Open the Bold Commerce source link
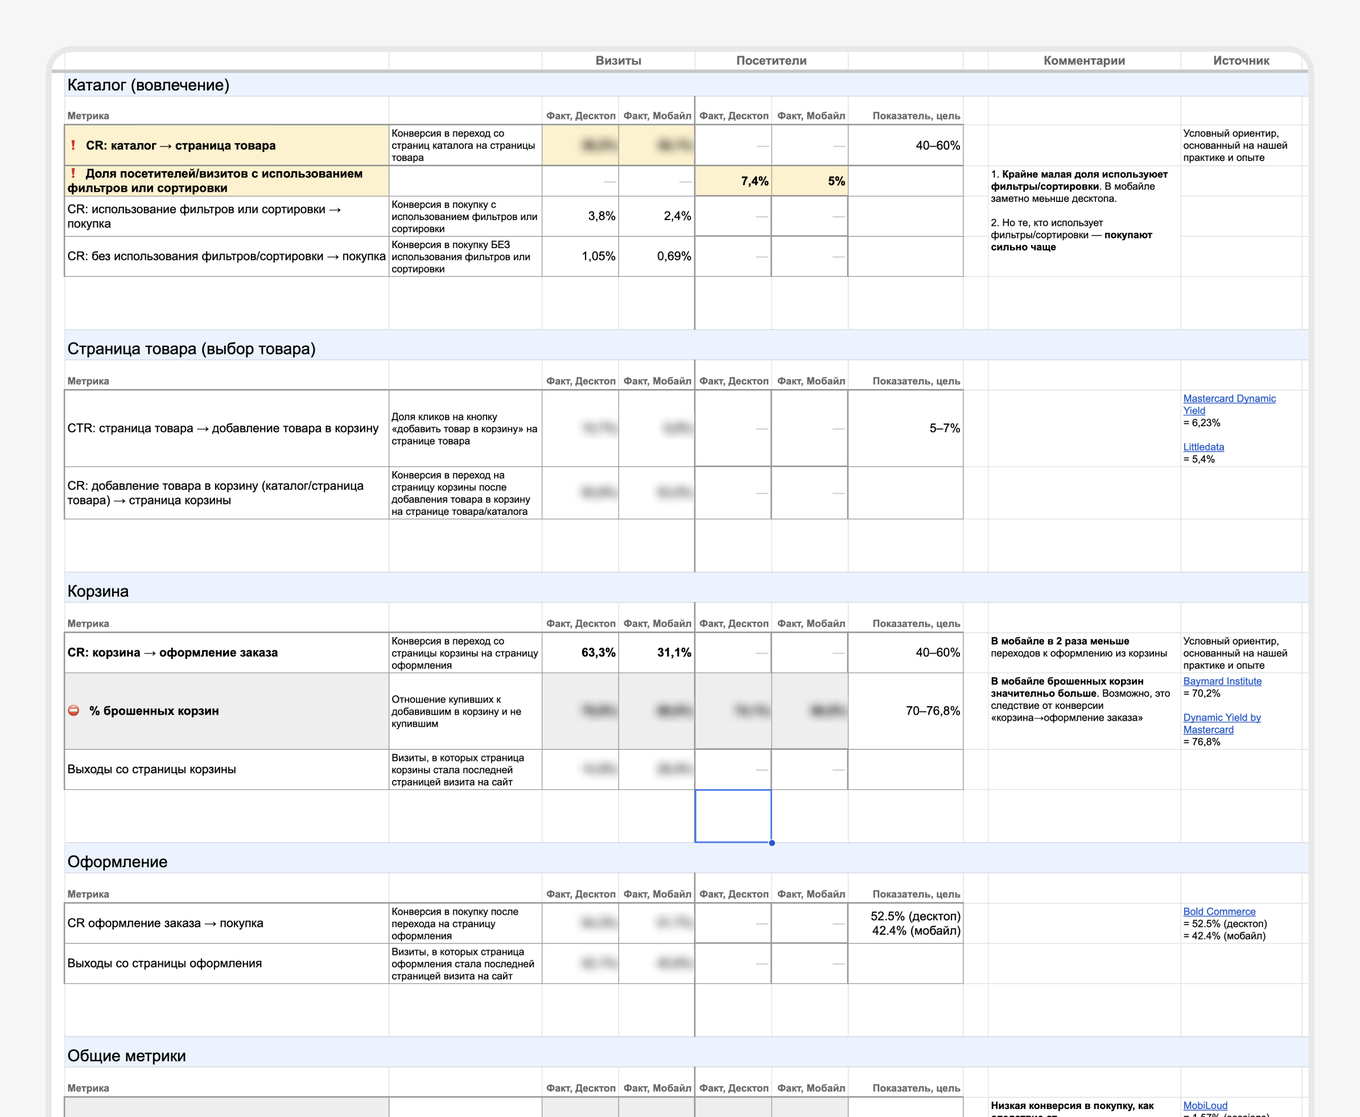Image resolution: width=1360 pixels, height=1117 pixels. tap(1219, 911)
